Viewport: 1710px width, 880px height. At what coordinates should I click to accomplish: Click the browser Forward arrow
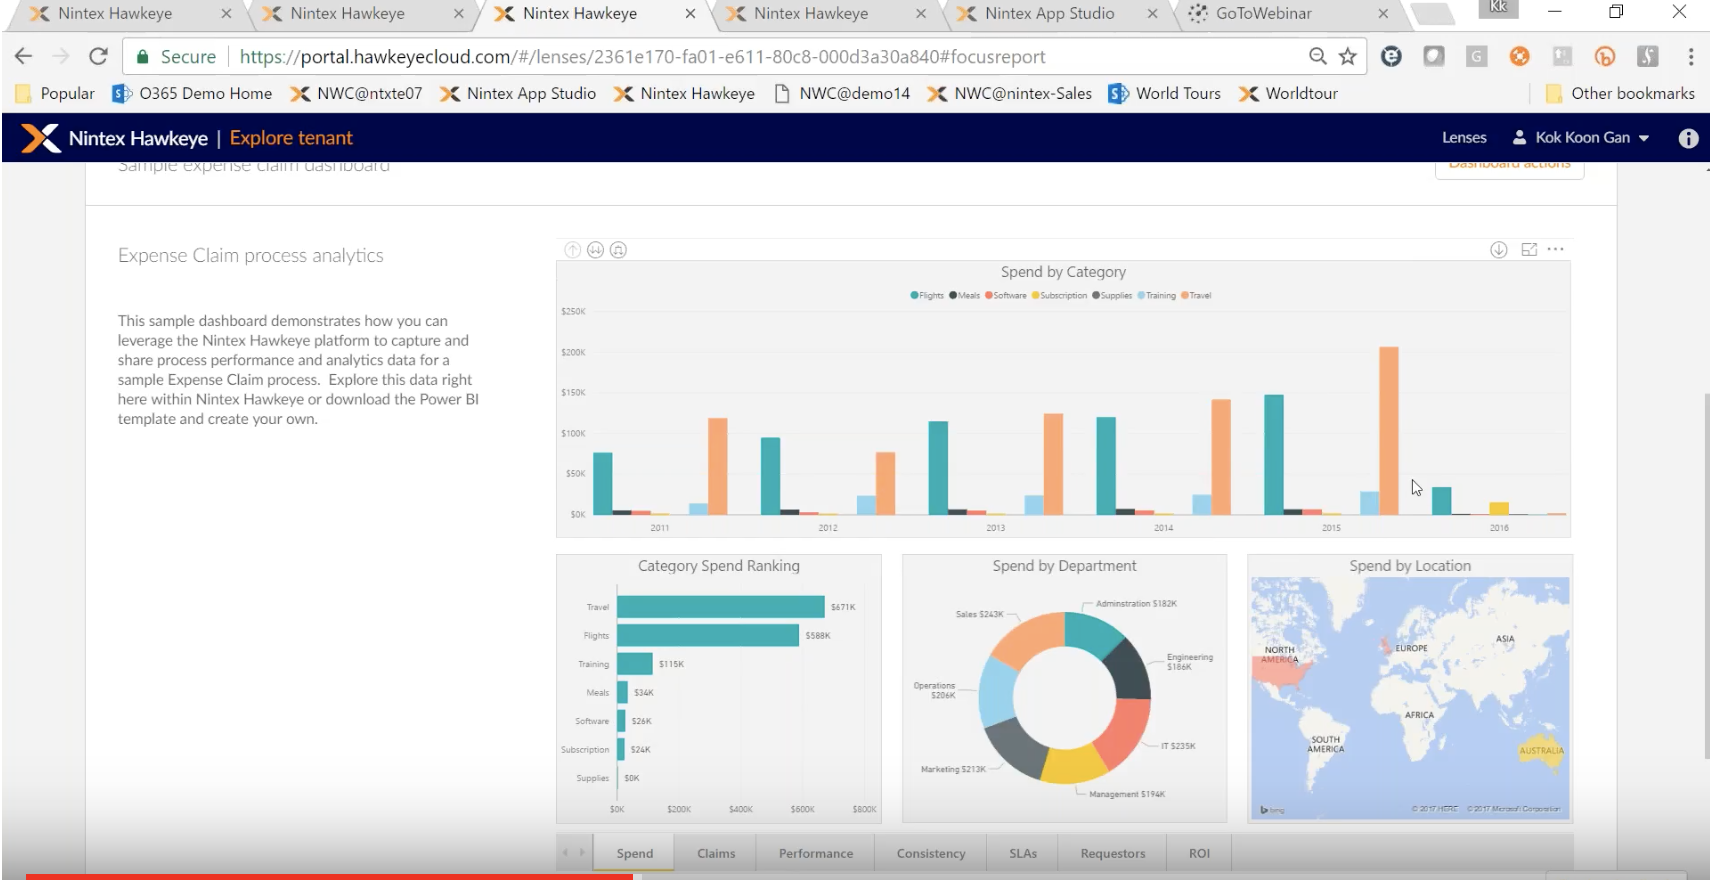[61, 56]
